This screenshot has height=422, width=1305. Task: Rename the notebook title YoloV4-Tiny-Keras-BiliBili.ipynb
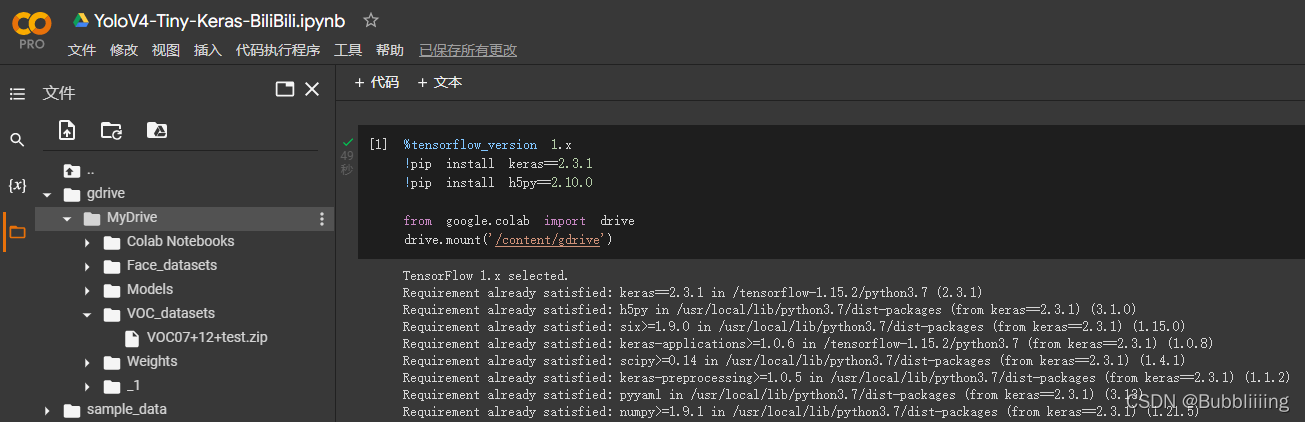coord(220,20)
